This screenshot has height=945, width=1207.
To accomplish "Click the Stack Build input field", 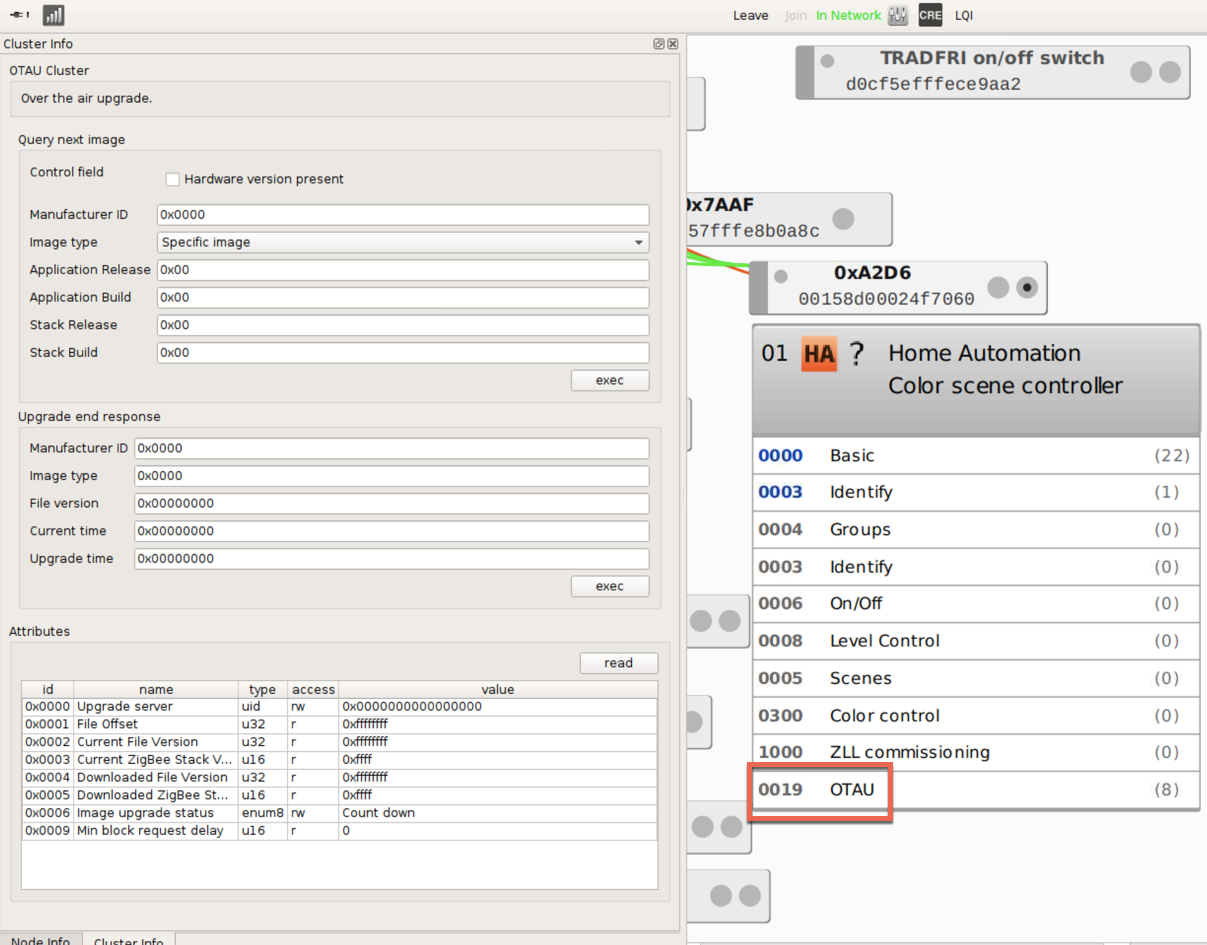I will 403,352.
